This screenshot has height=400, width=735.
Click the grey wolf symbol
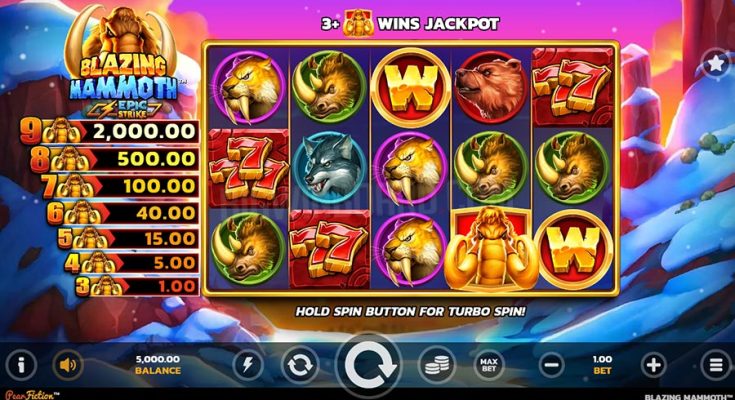click(x=328, y=168)
